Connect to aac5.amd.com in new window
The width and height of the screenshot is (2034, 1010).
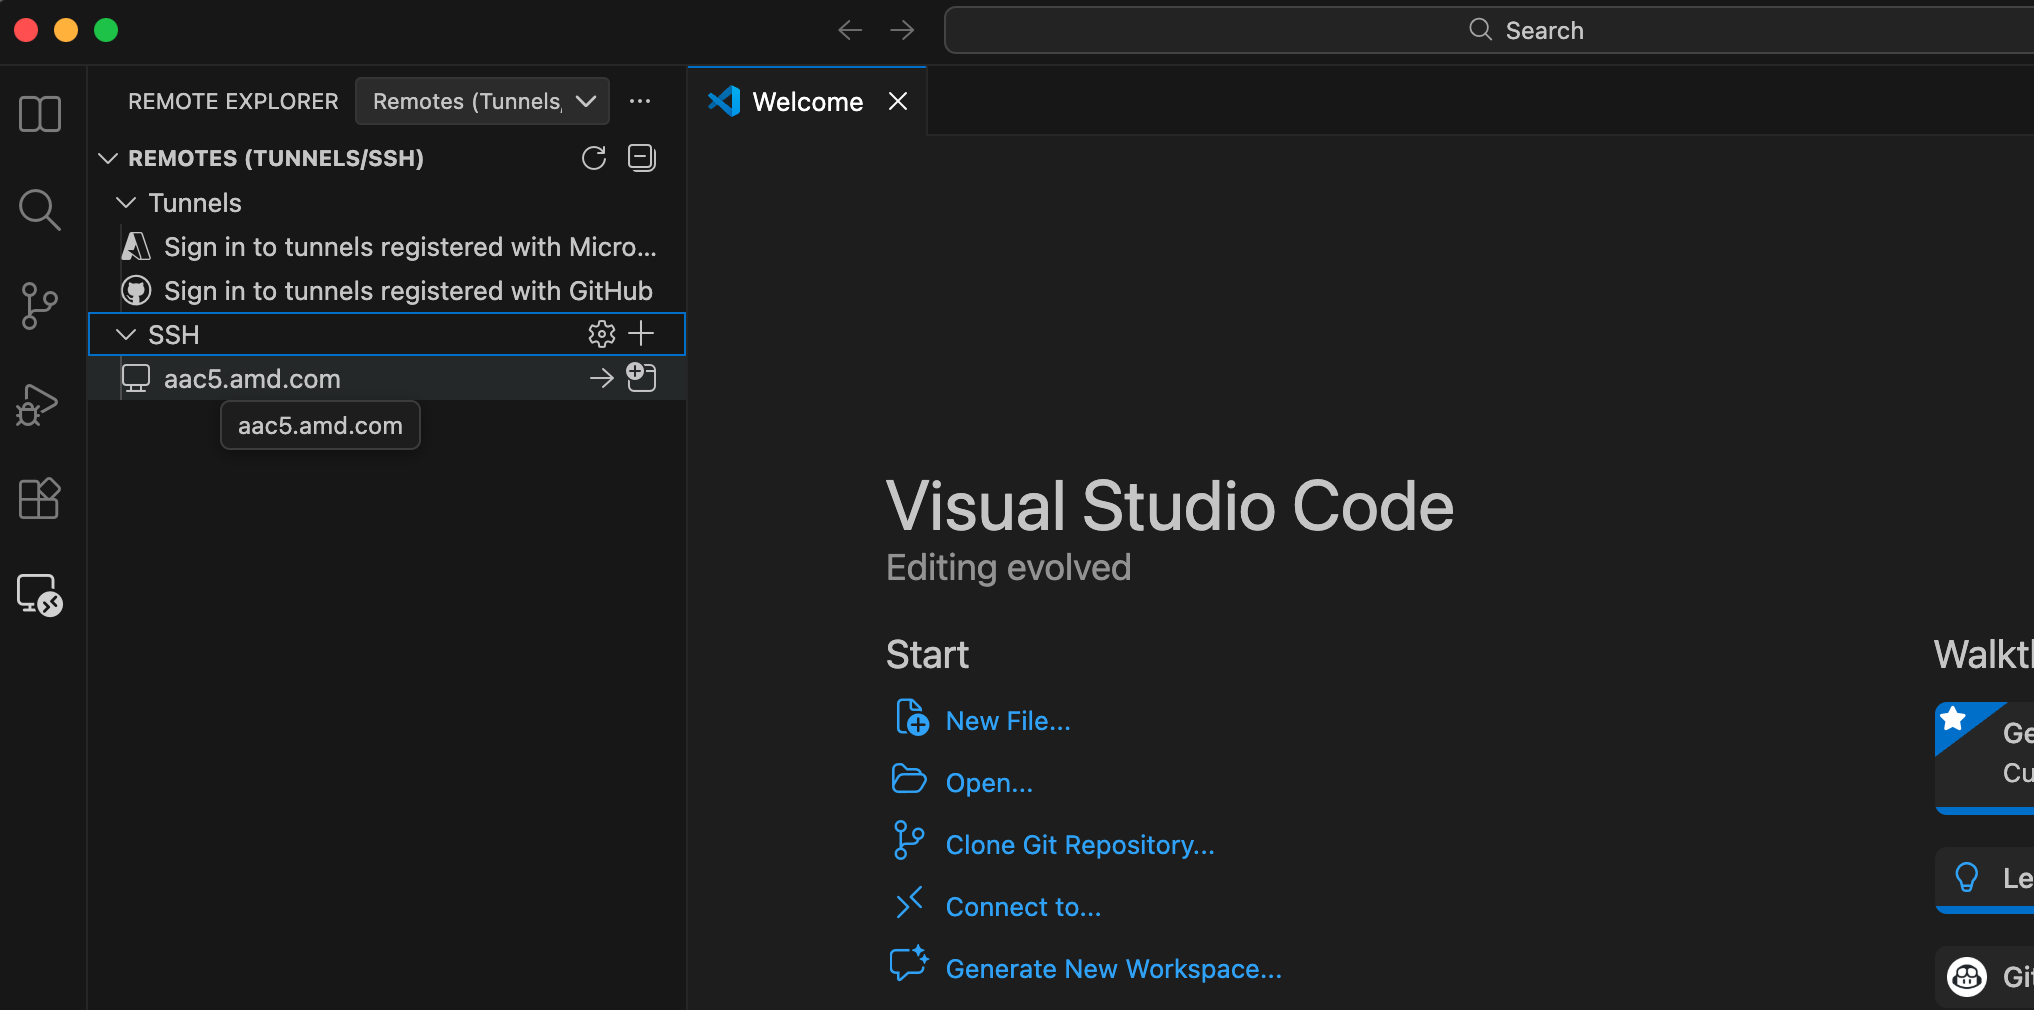click(641, 378)
